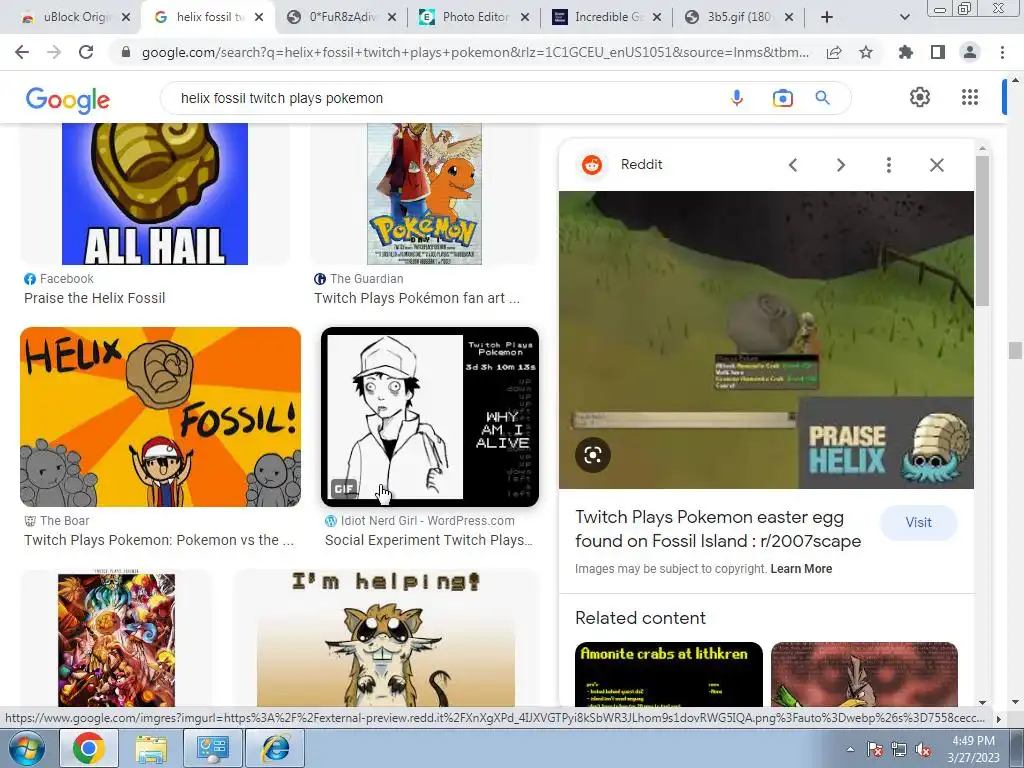This screenshot has width=1024, height=768.
Task: Click Idiot Nerd Girl WordPress source label
Action: [x=419, y=521]
